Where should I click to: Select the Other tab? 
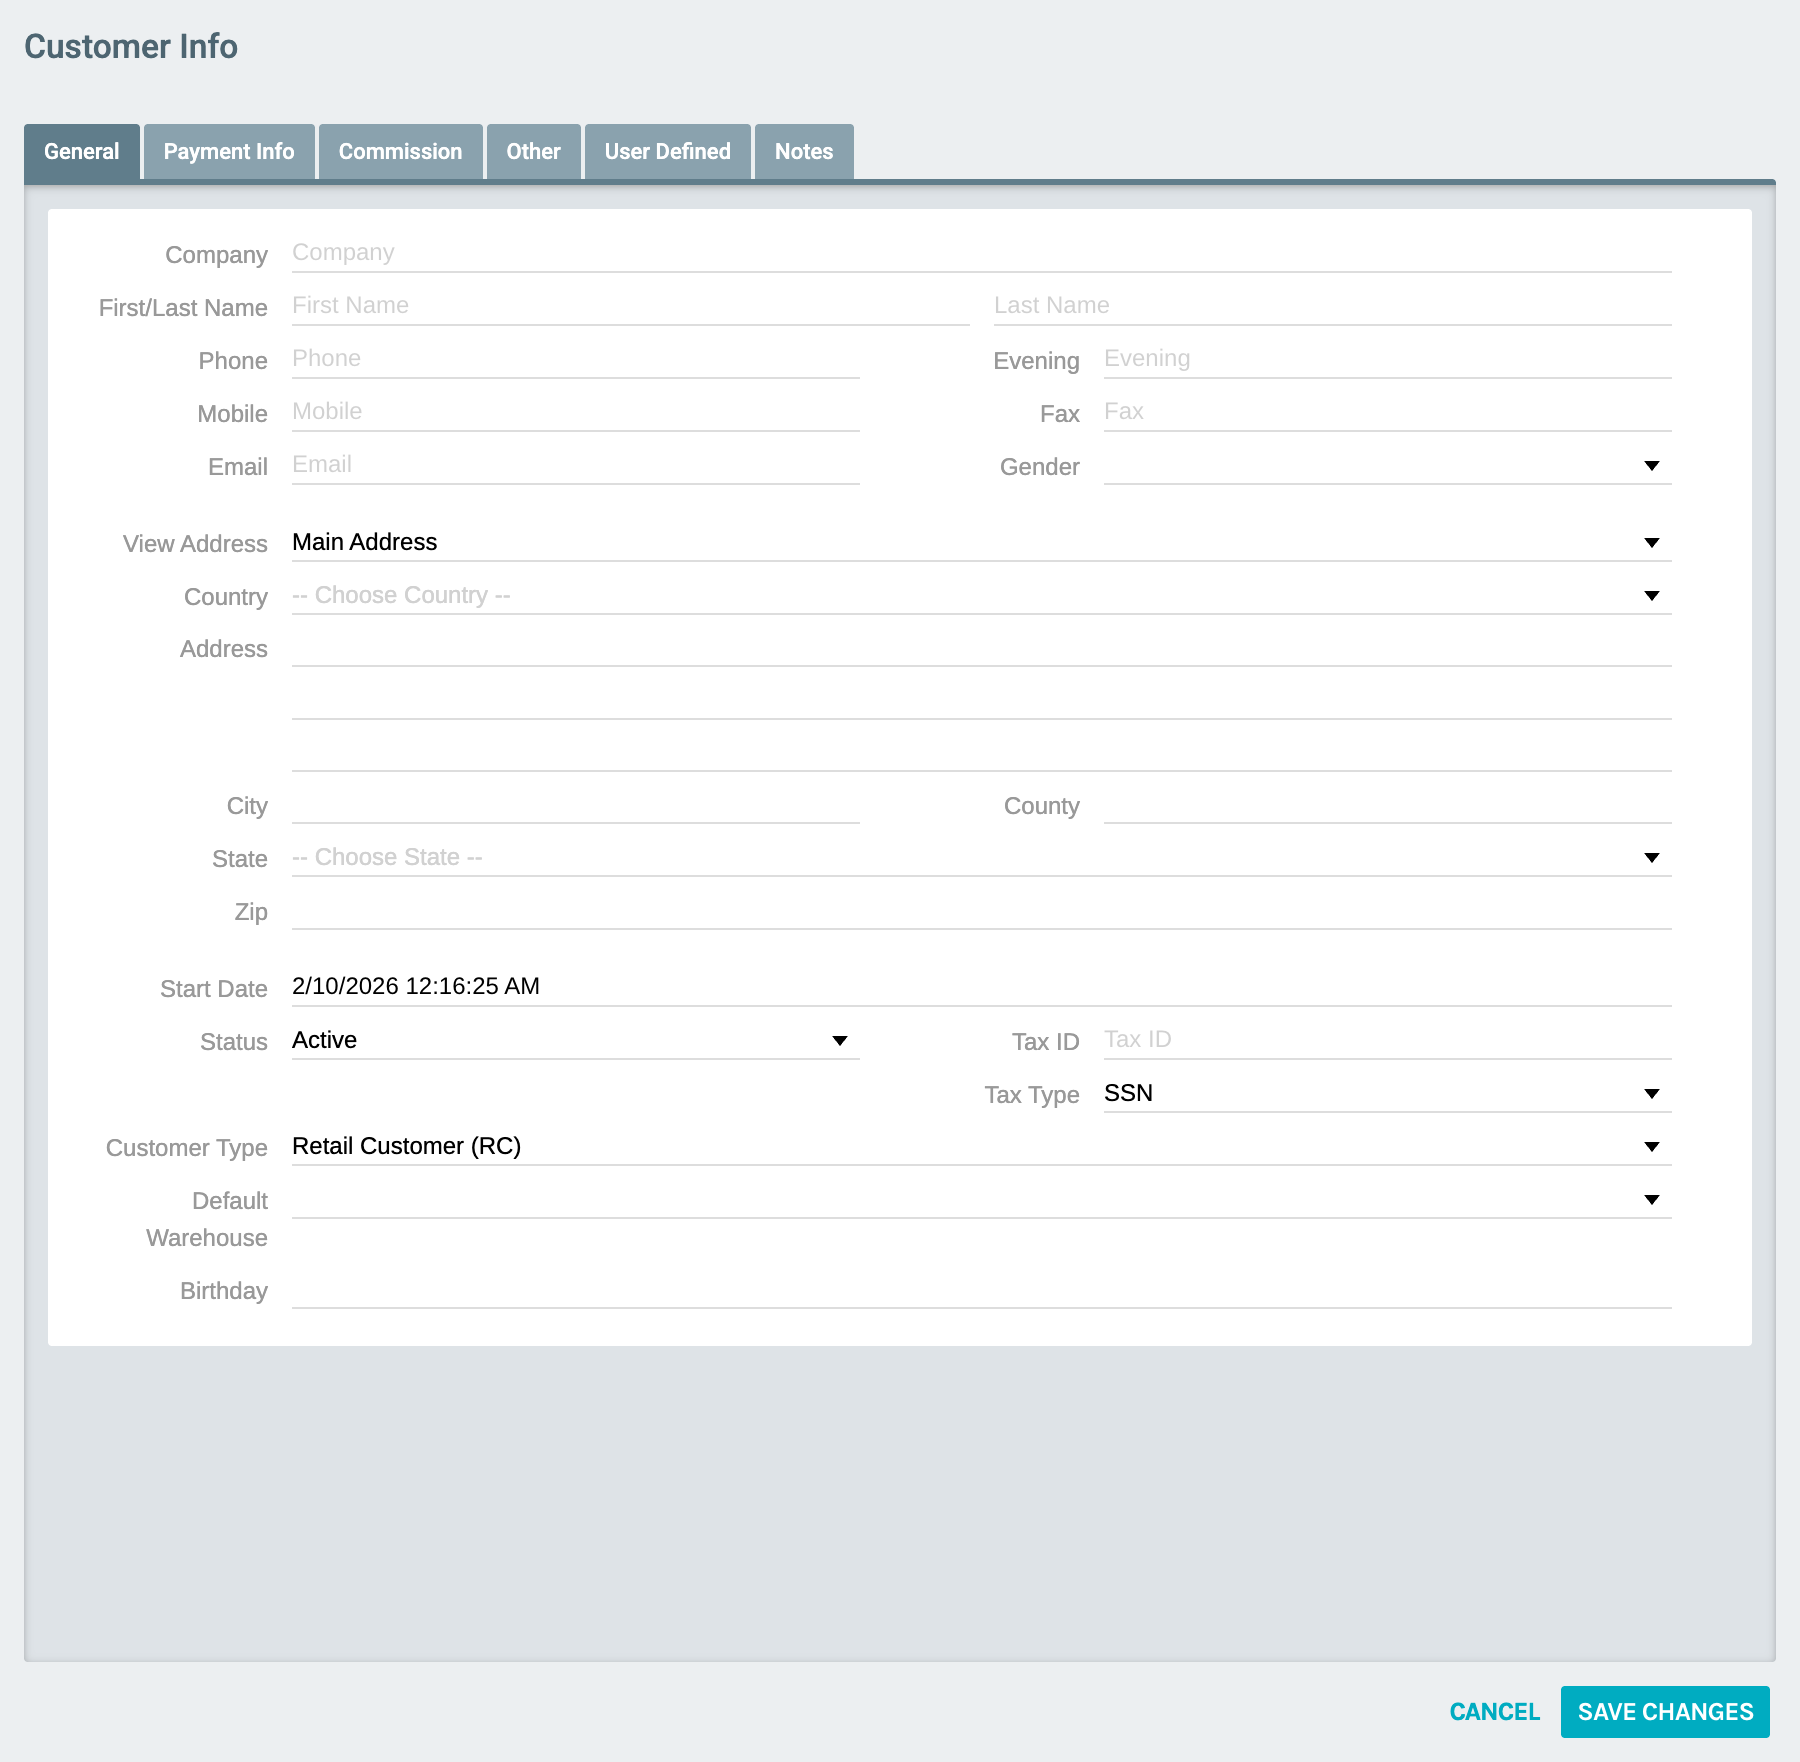coord(533,151)
